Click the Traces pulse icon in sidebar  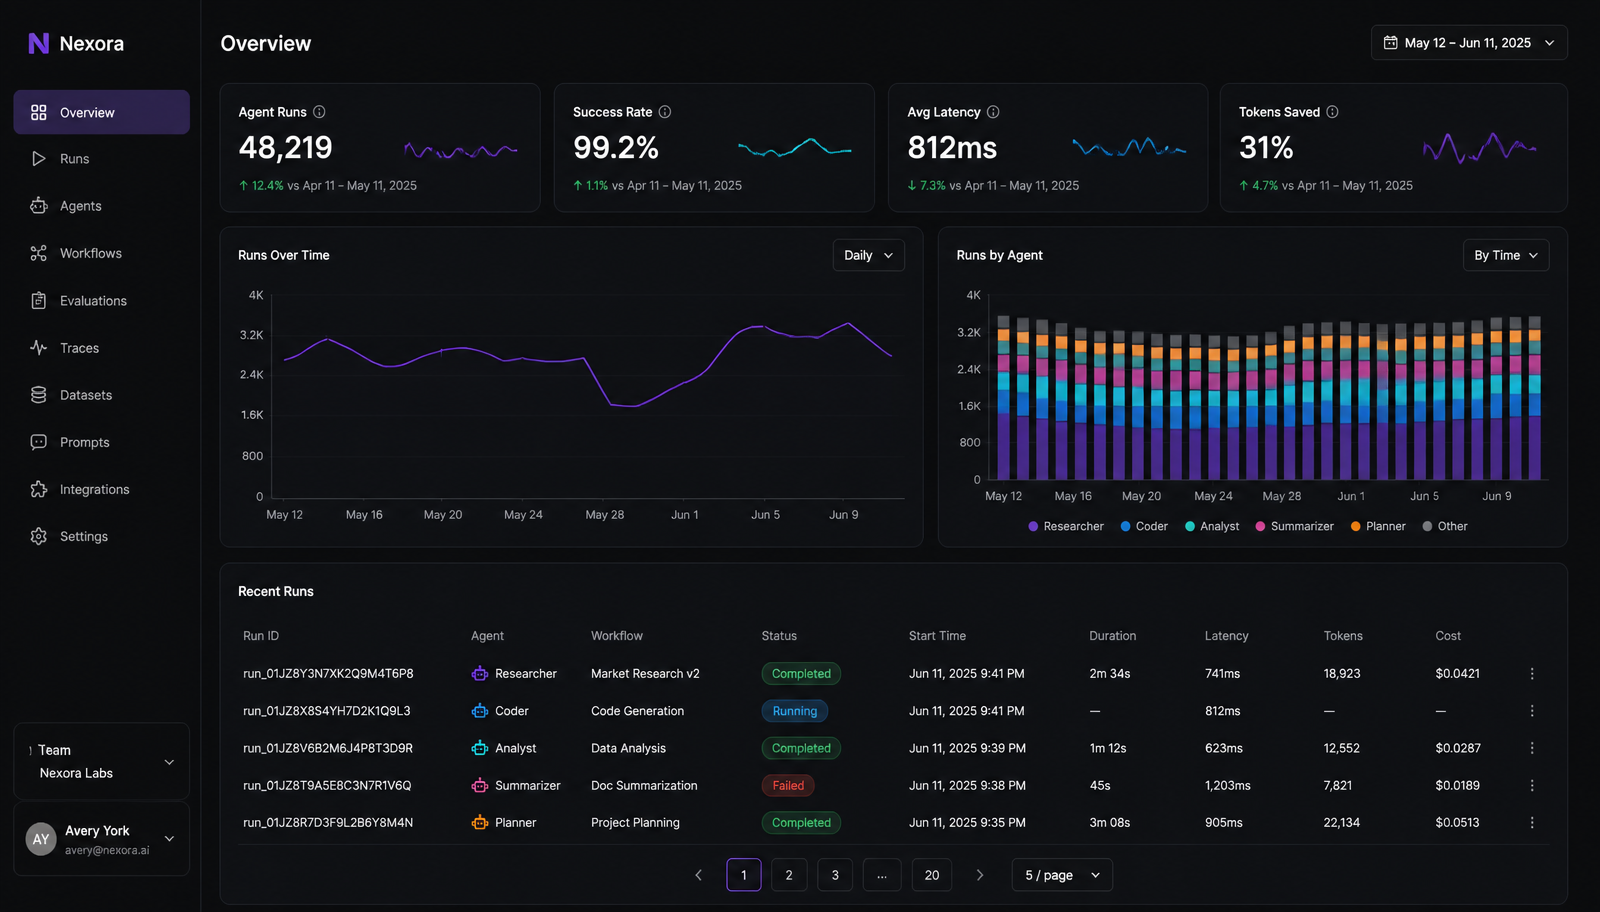39,348
